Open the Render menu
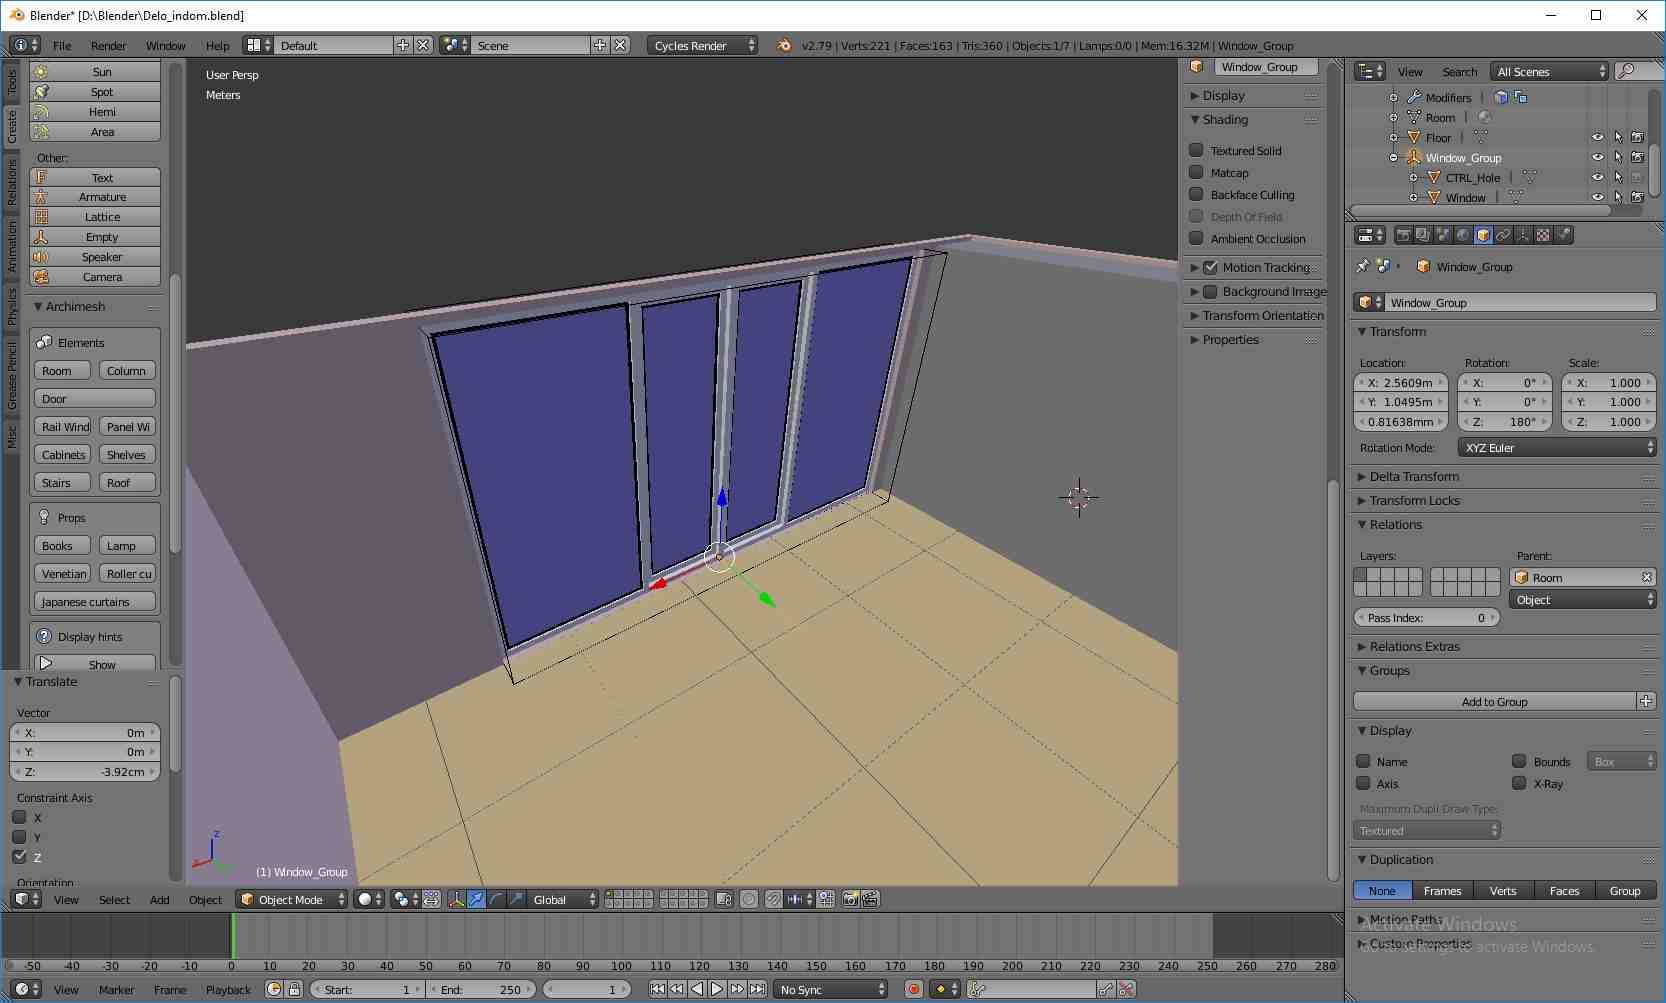1666x1003 pixels. tap(108, 45)
